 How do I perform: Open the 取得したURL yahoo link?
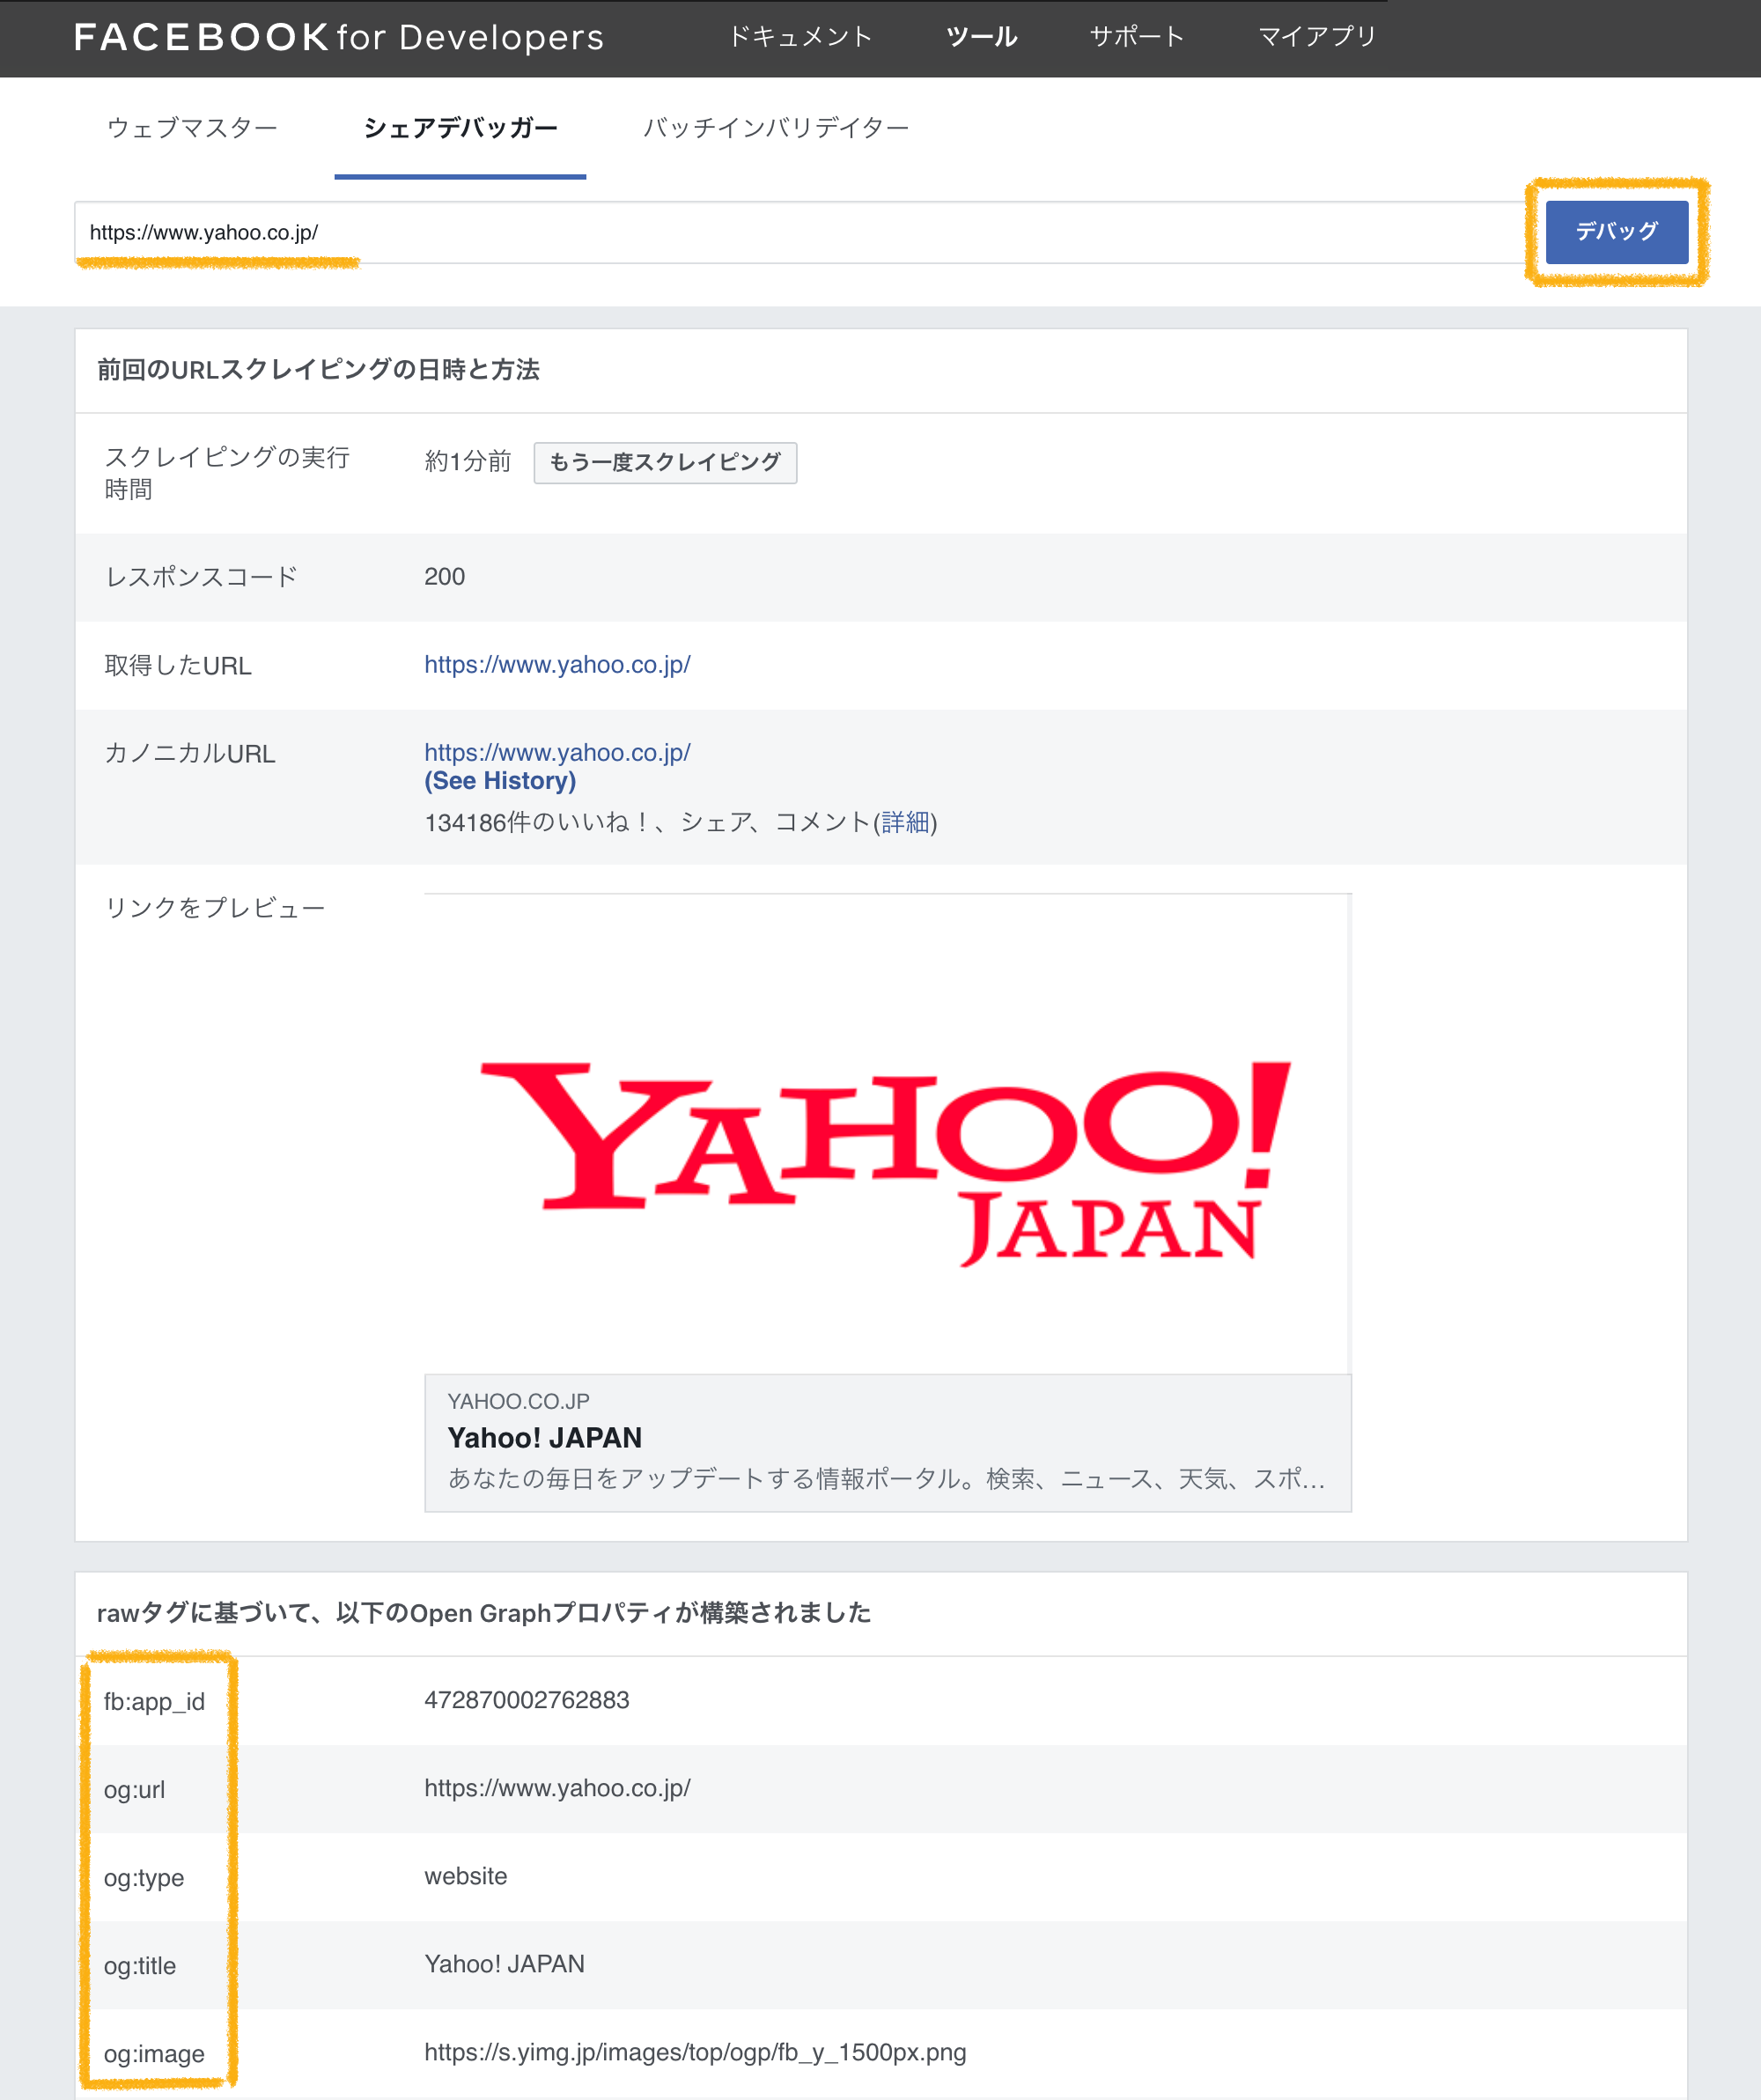click(557, 665)
